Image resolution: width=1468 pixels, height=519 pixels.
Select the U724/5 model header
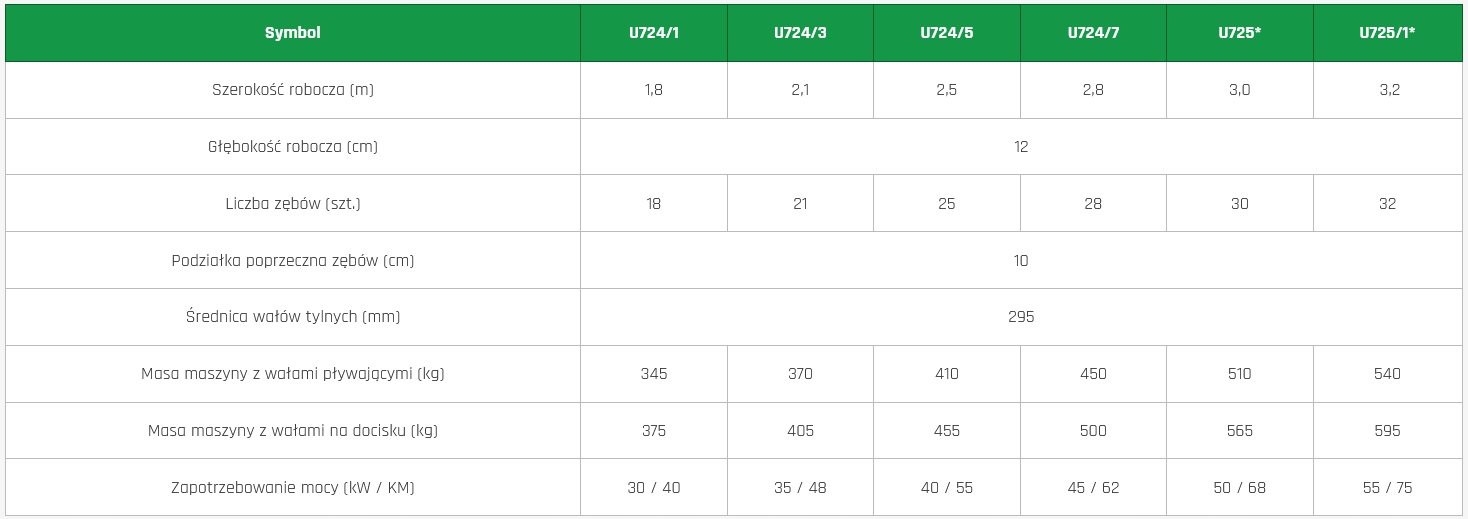[946, 33]
